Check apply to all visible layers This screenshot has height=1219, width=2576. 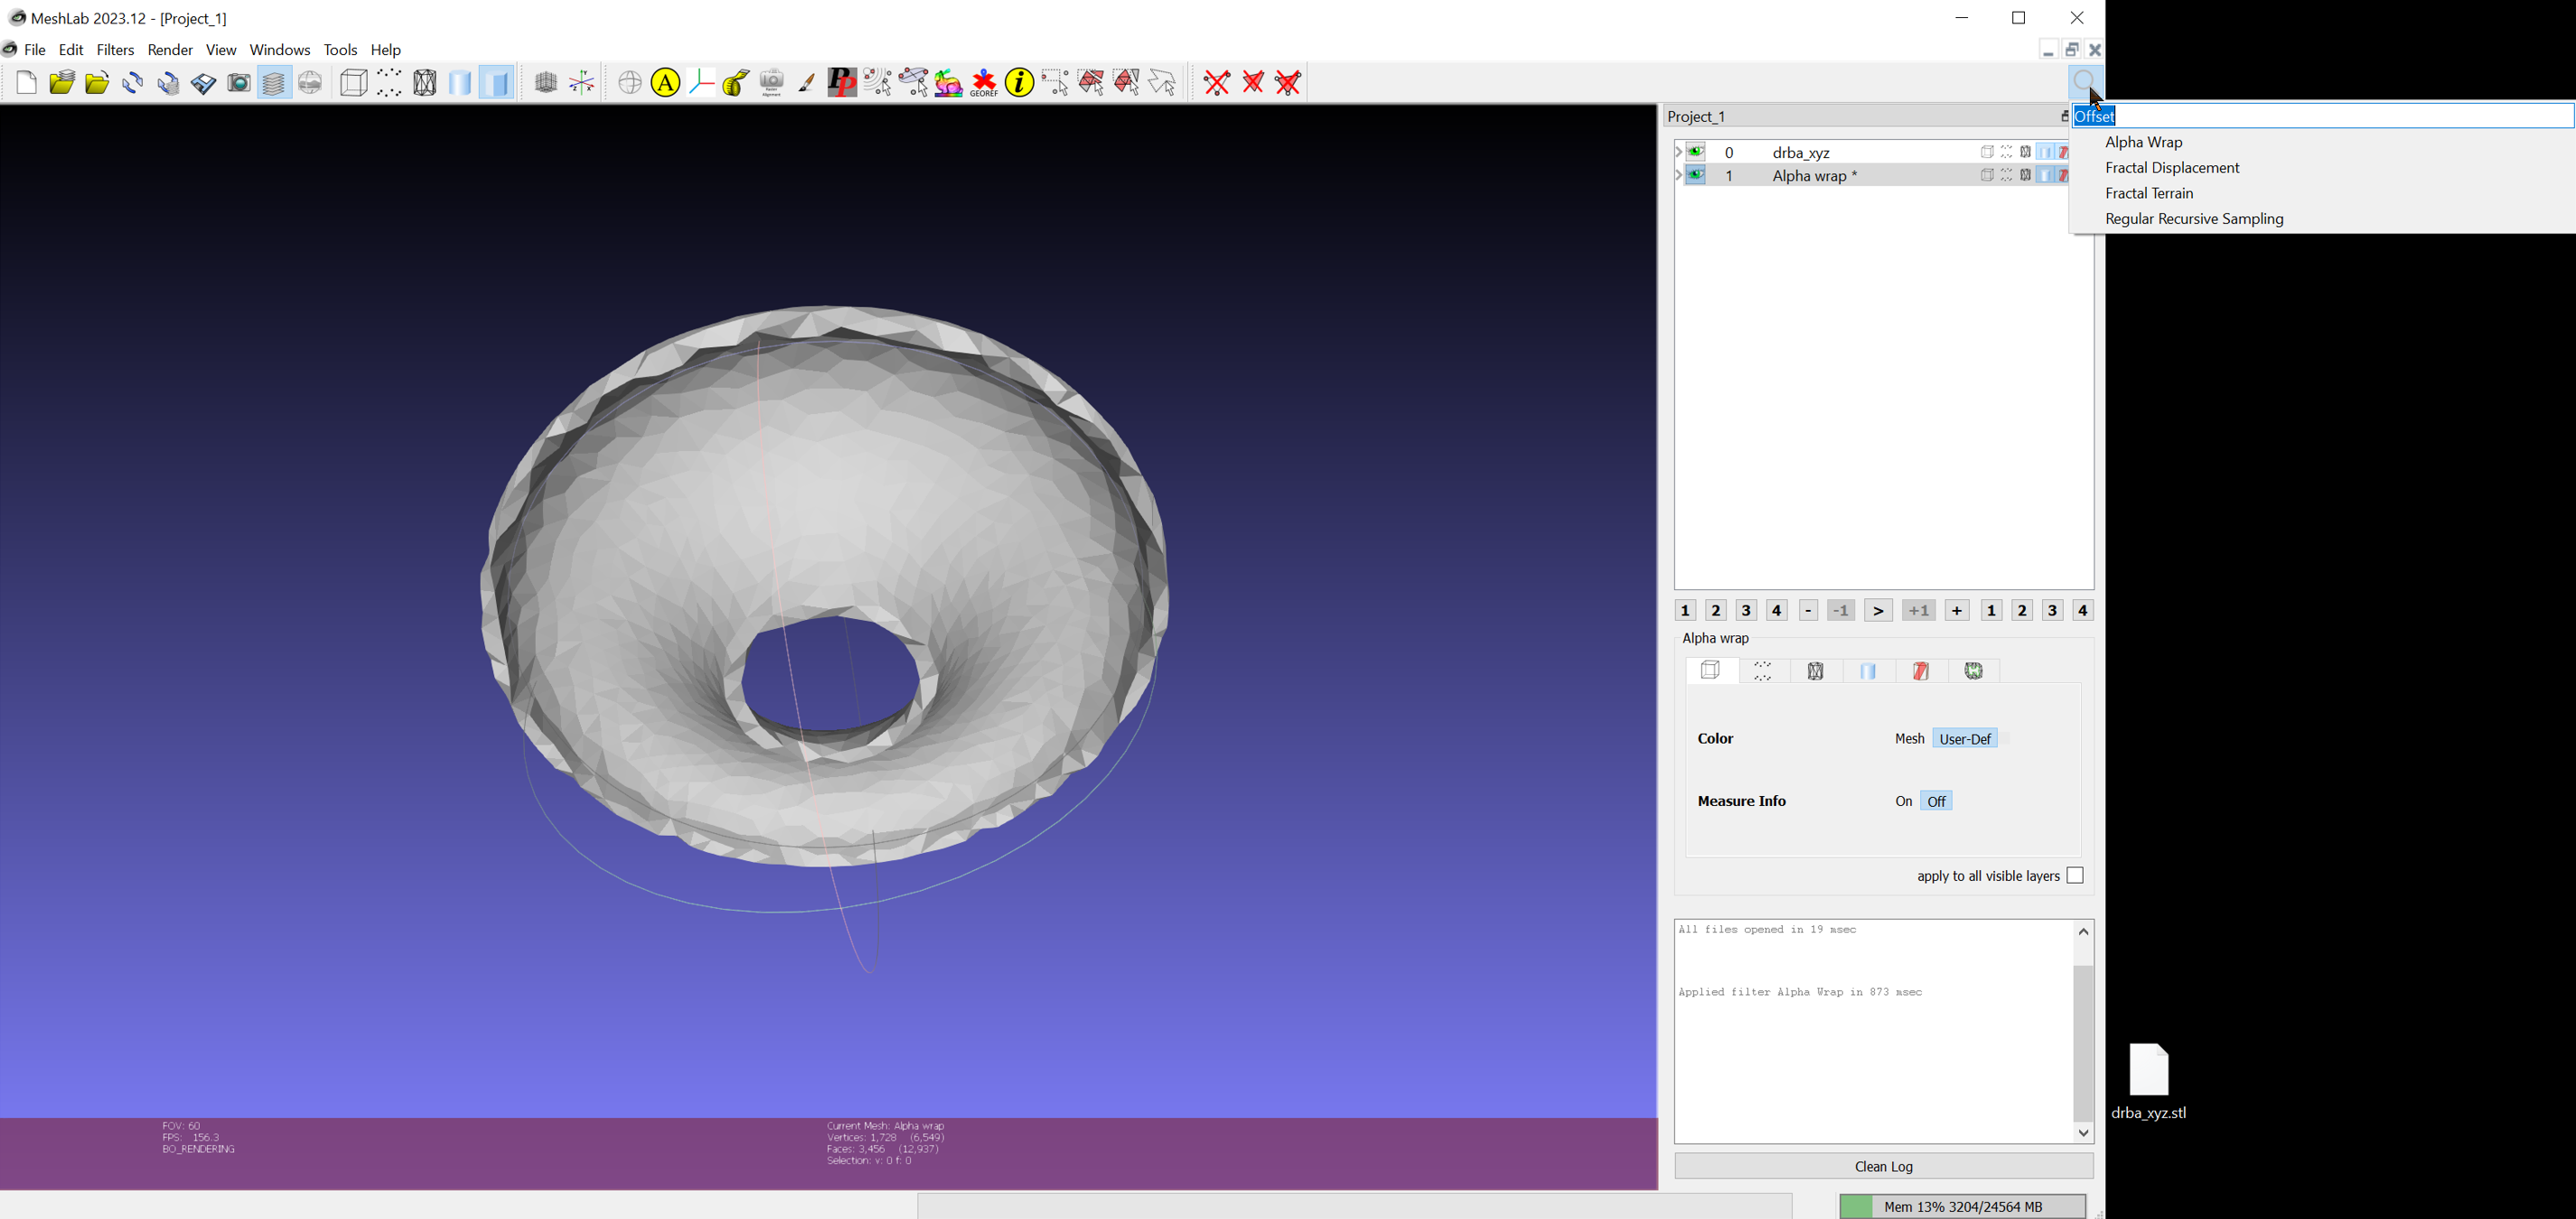tap(2075, 876)
